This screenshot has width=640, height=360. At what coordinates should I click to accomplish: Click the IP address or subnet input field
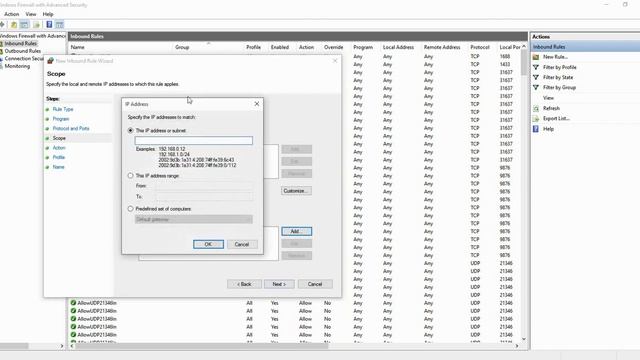point(193,140)
